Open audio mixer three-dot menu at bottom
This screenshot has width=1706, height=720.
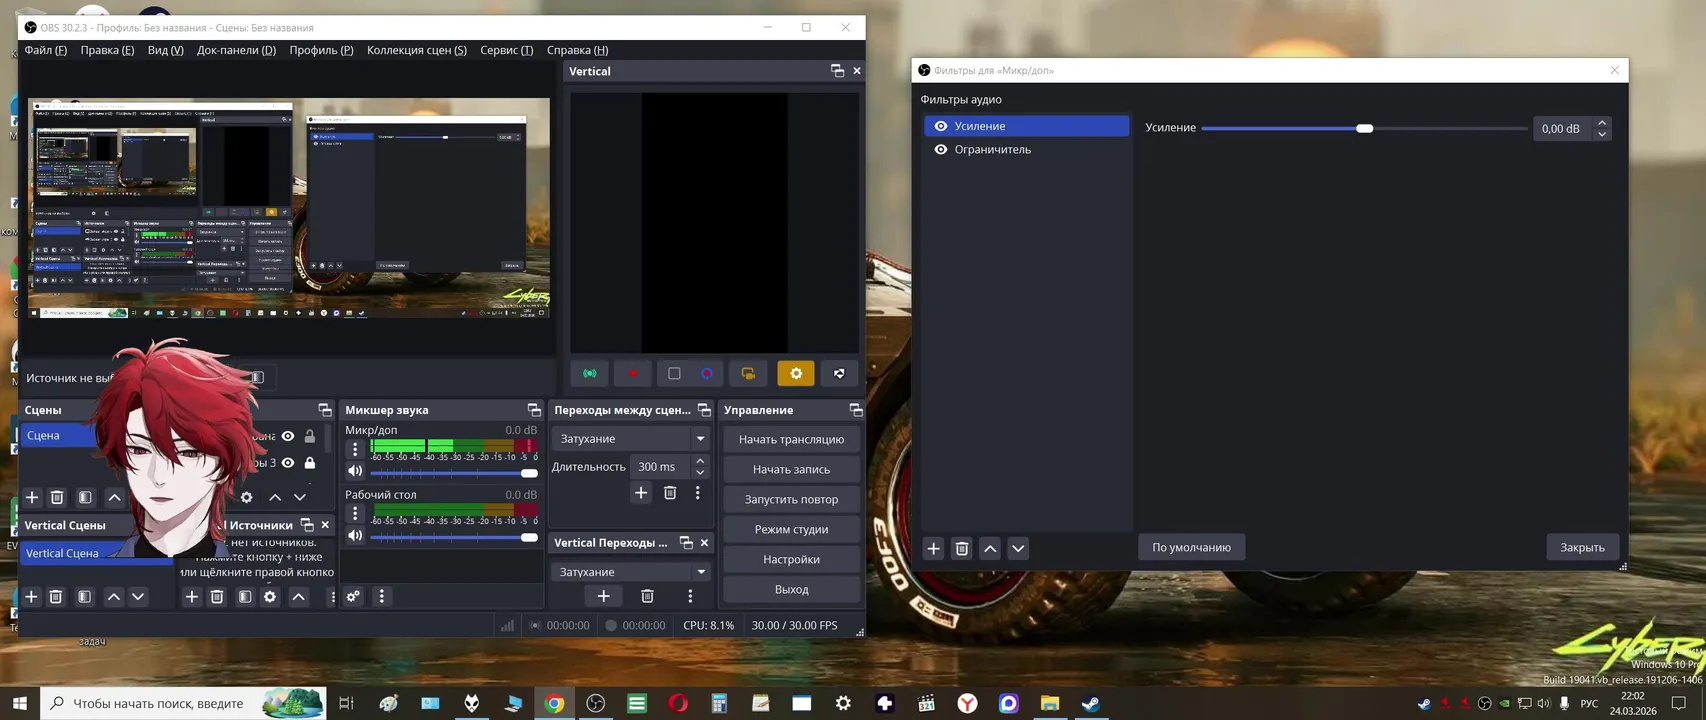tap(381, 596)
